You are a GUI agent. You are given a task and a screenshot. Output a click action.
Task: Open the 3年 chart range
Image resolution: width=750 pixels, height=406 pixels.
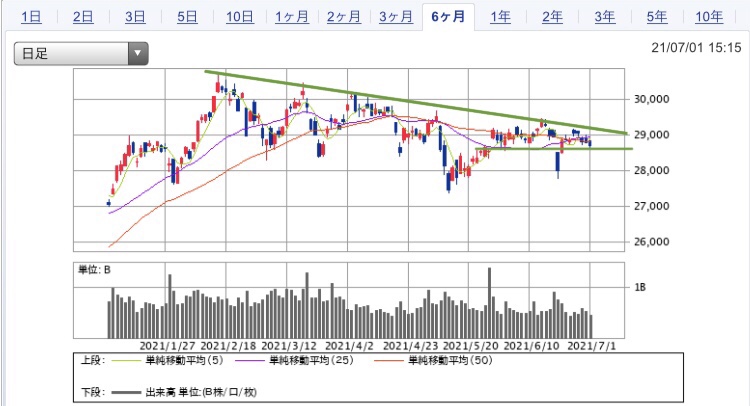[x=605, y=17]
